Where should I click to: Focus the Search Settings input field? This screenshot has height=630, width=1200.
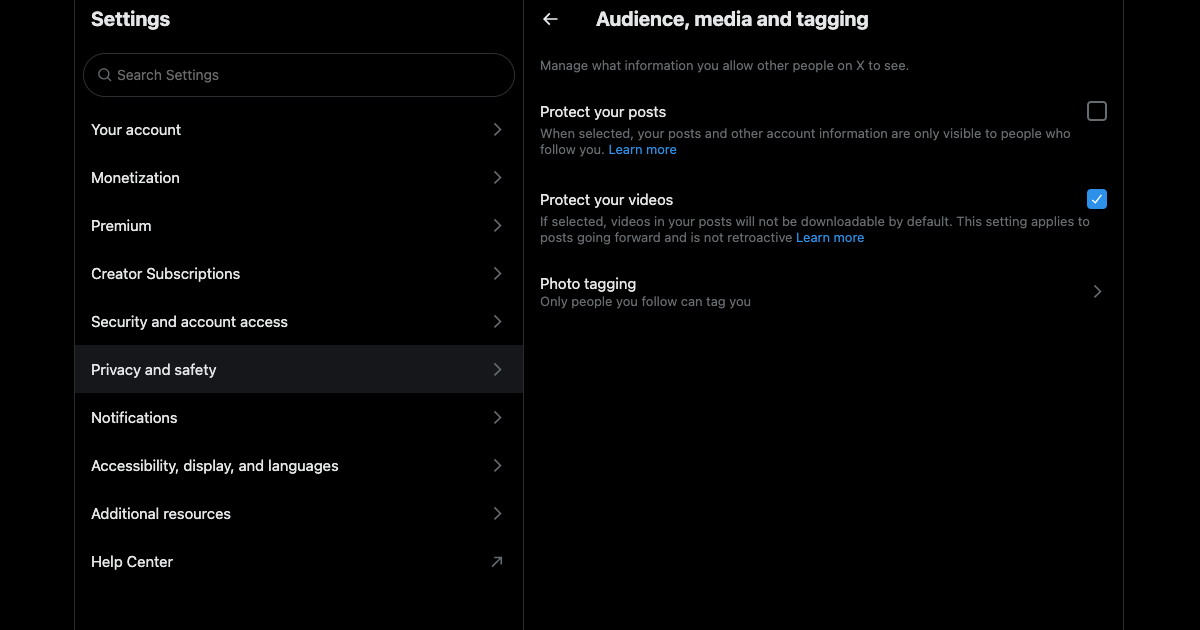point(299,75)
